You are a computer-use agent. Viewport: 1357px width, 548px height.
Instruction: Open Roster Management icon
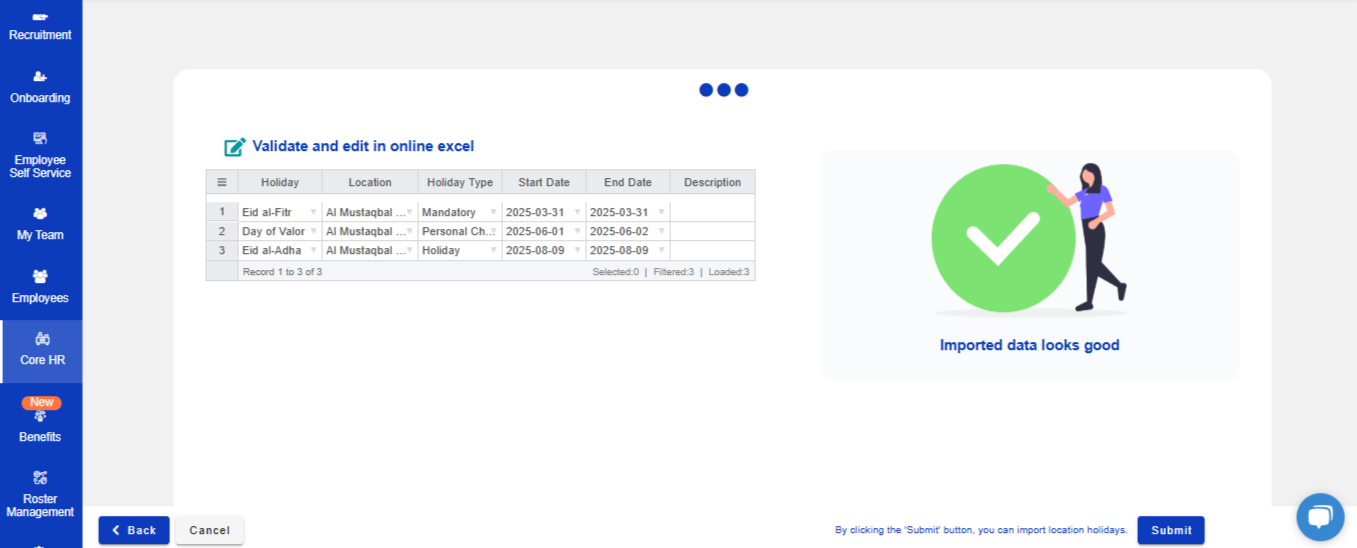40,478
